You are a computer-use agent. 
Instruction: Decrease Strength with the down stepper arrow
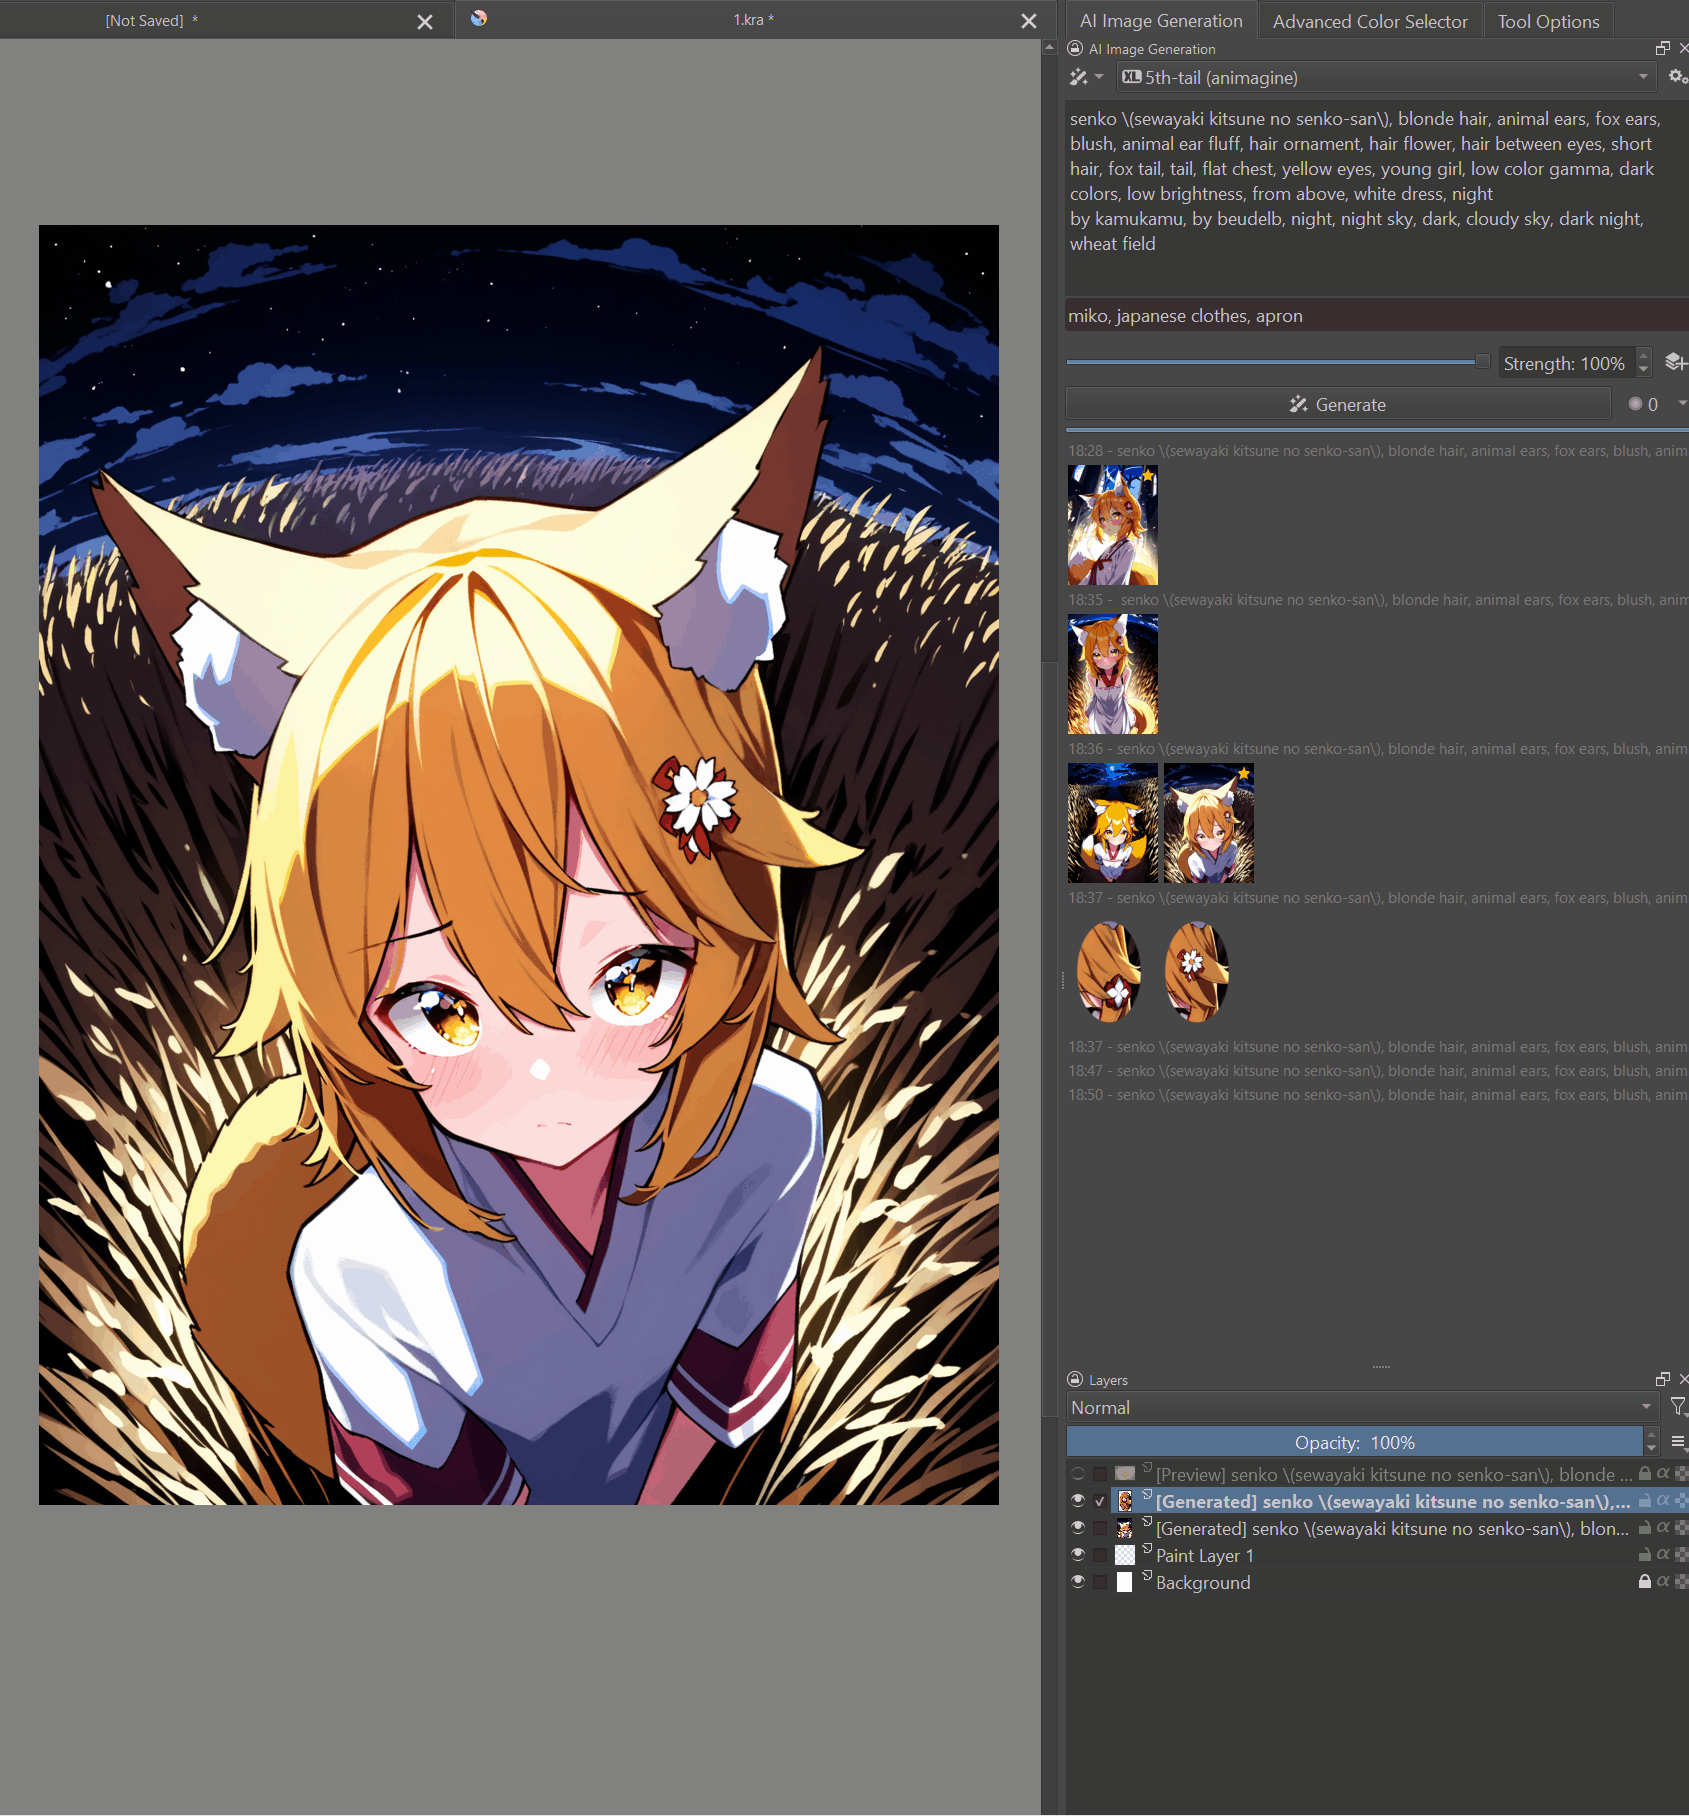(1644, 369)
